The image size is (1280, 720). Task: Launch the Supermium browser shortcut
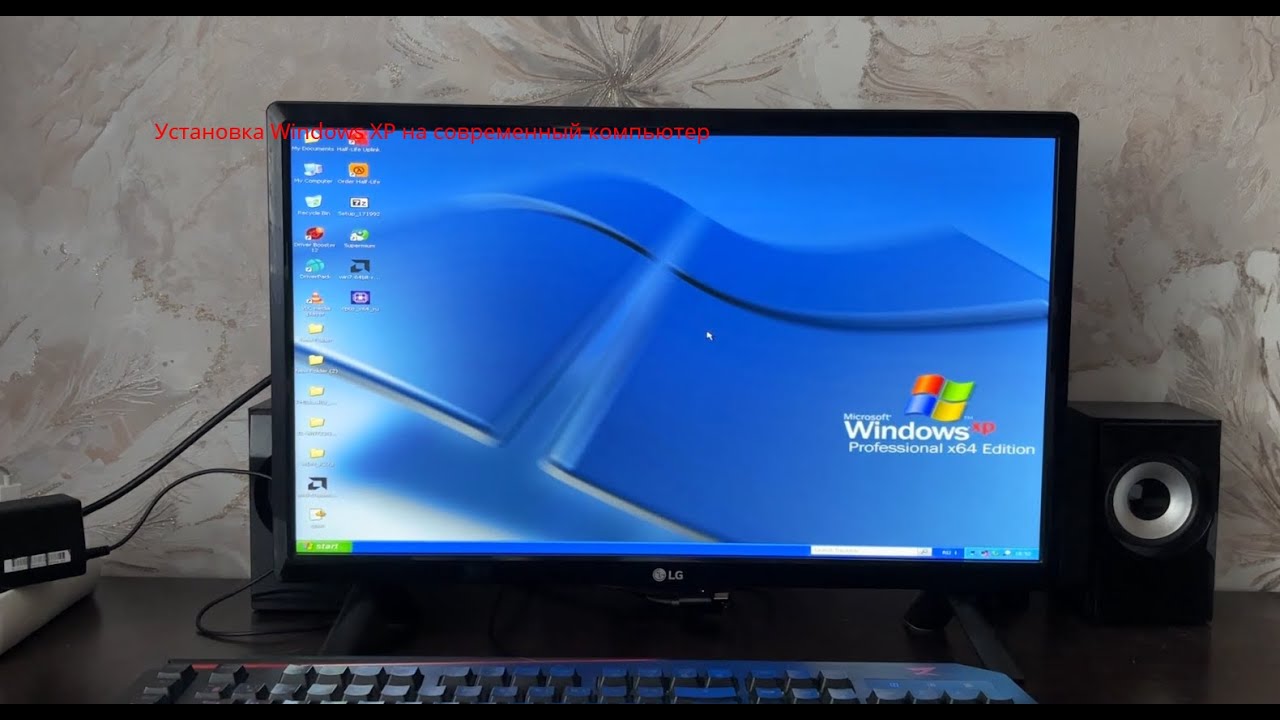[360, 236]
